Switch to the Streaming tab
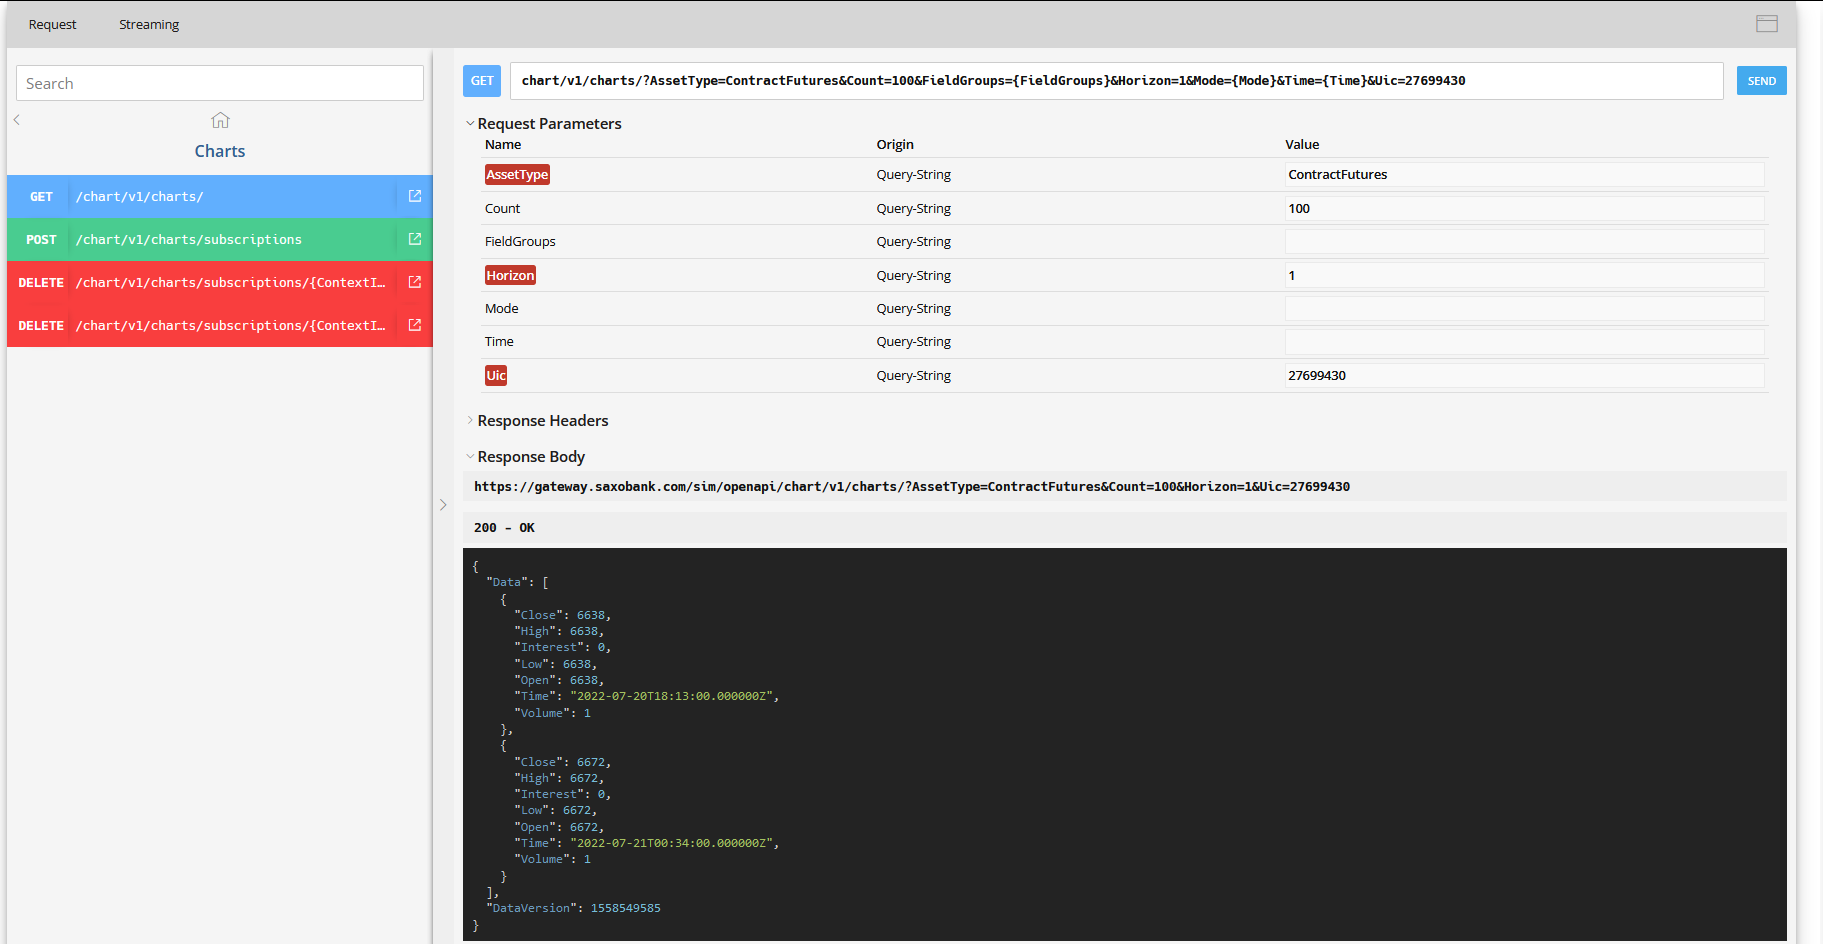This screenshot has height=944, width=1823. (149, 24)
